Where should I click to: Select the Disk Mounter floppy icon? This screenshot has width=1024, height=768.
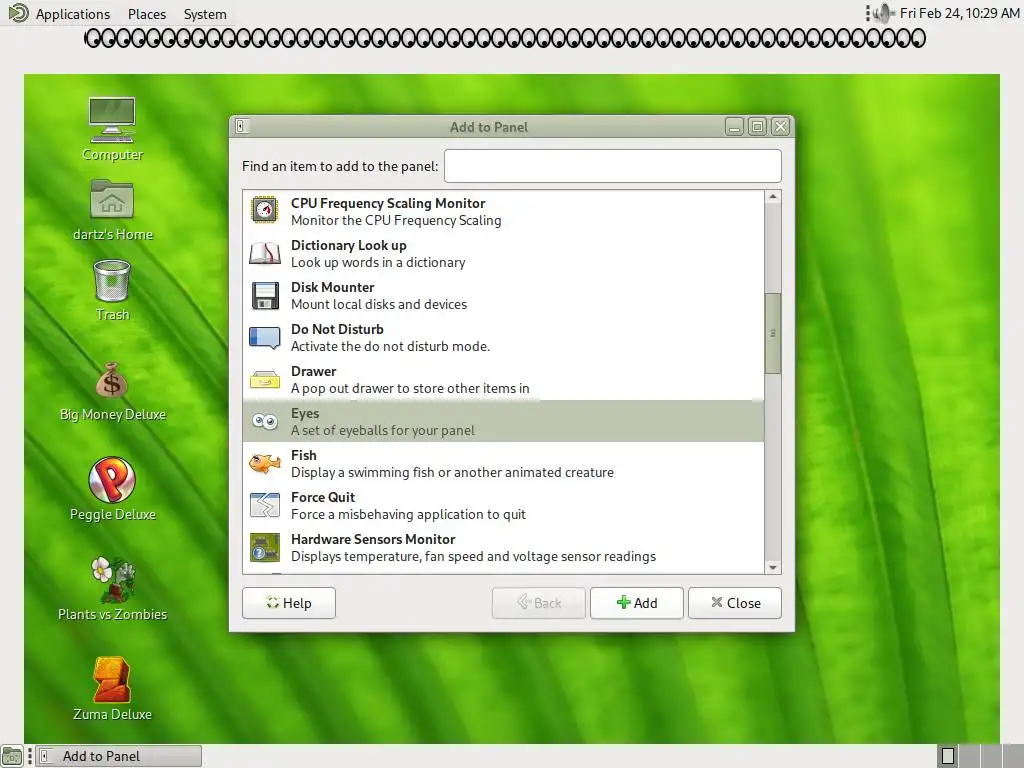coord(264,295)
